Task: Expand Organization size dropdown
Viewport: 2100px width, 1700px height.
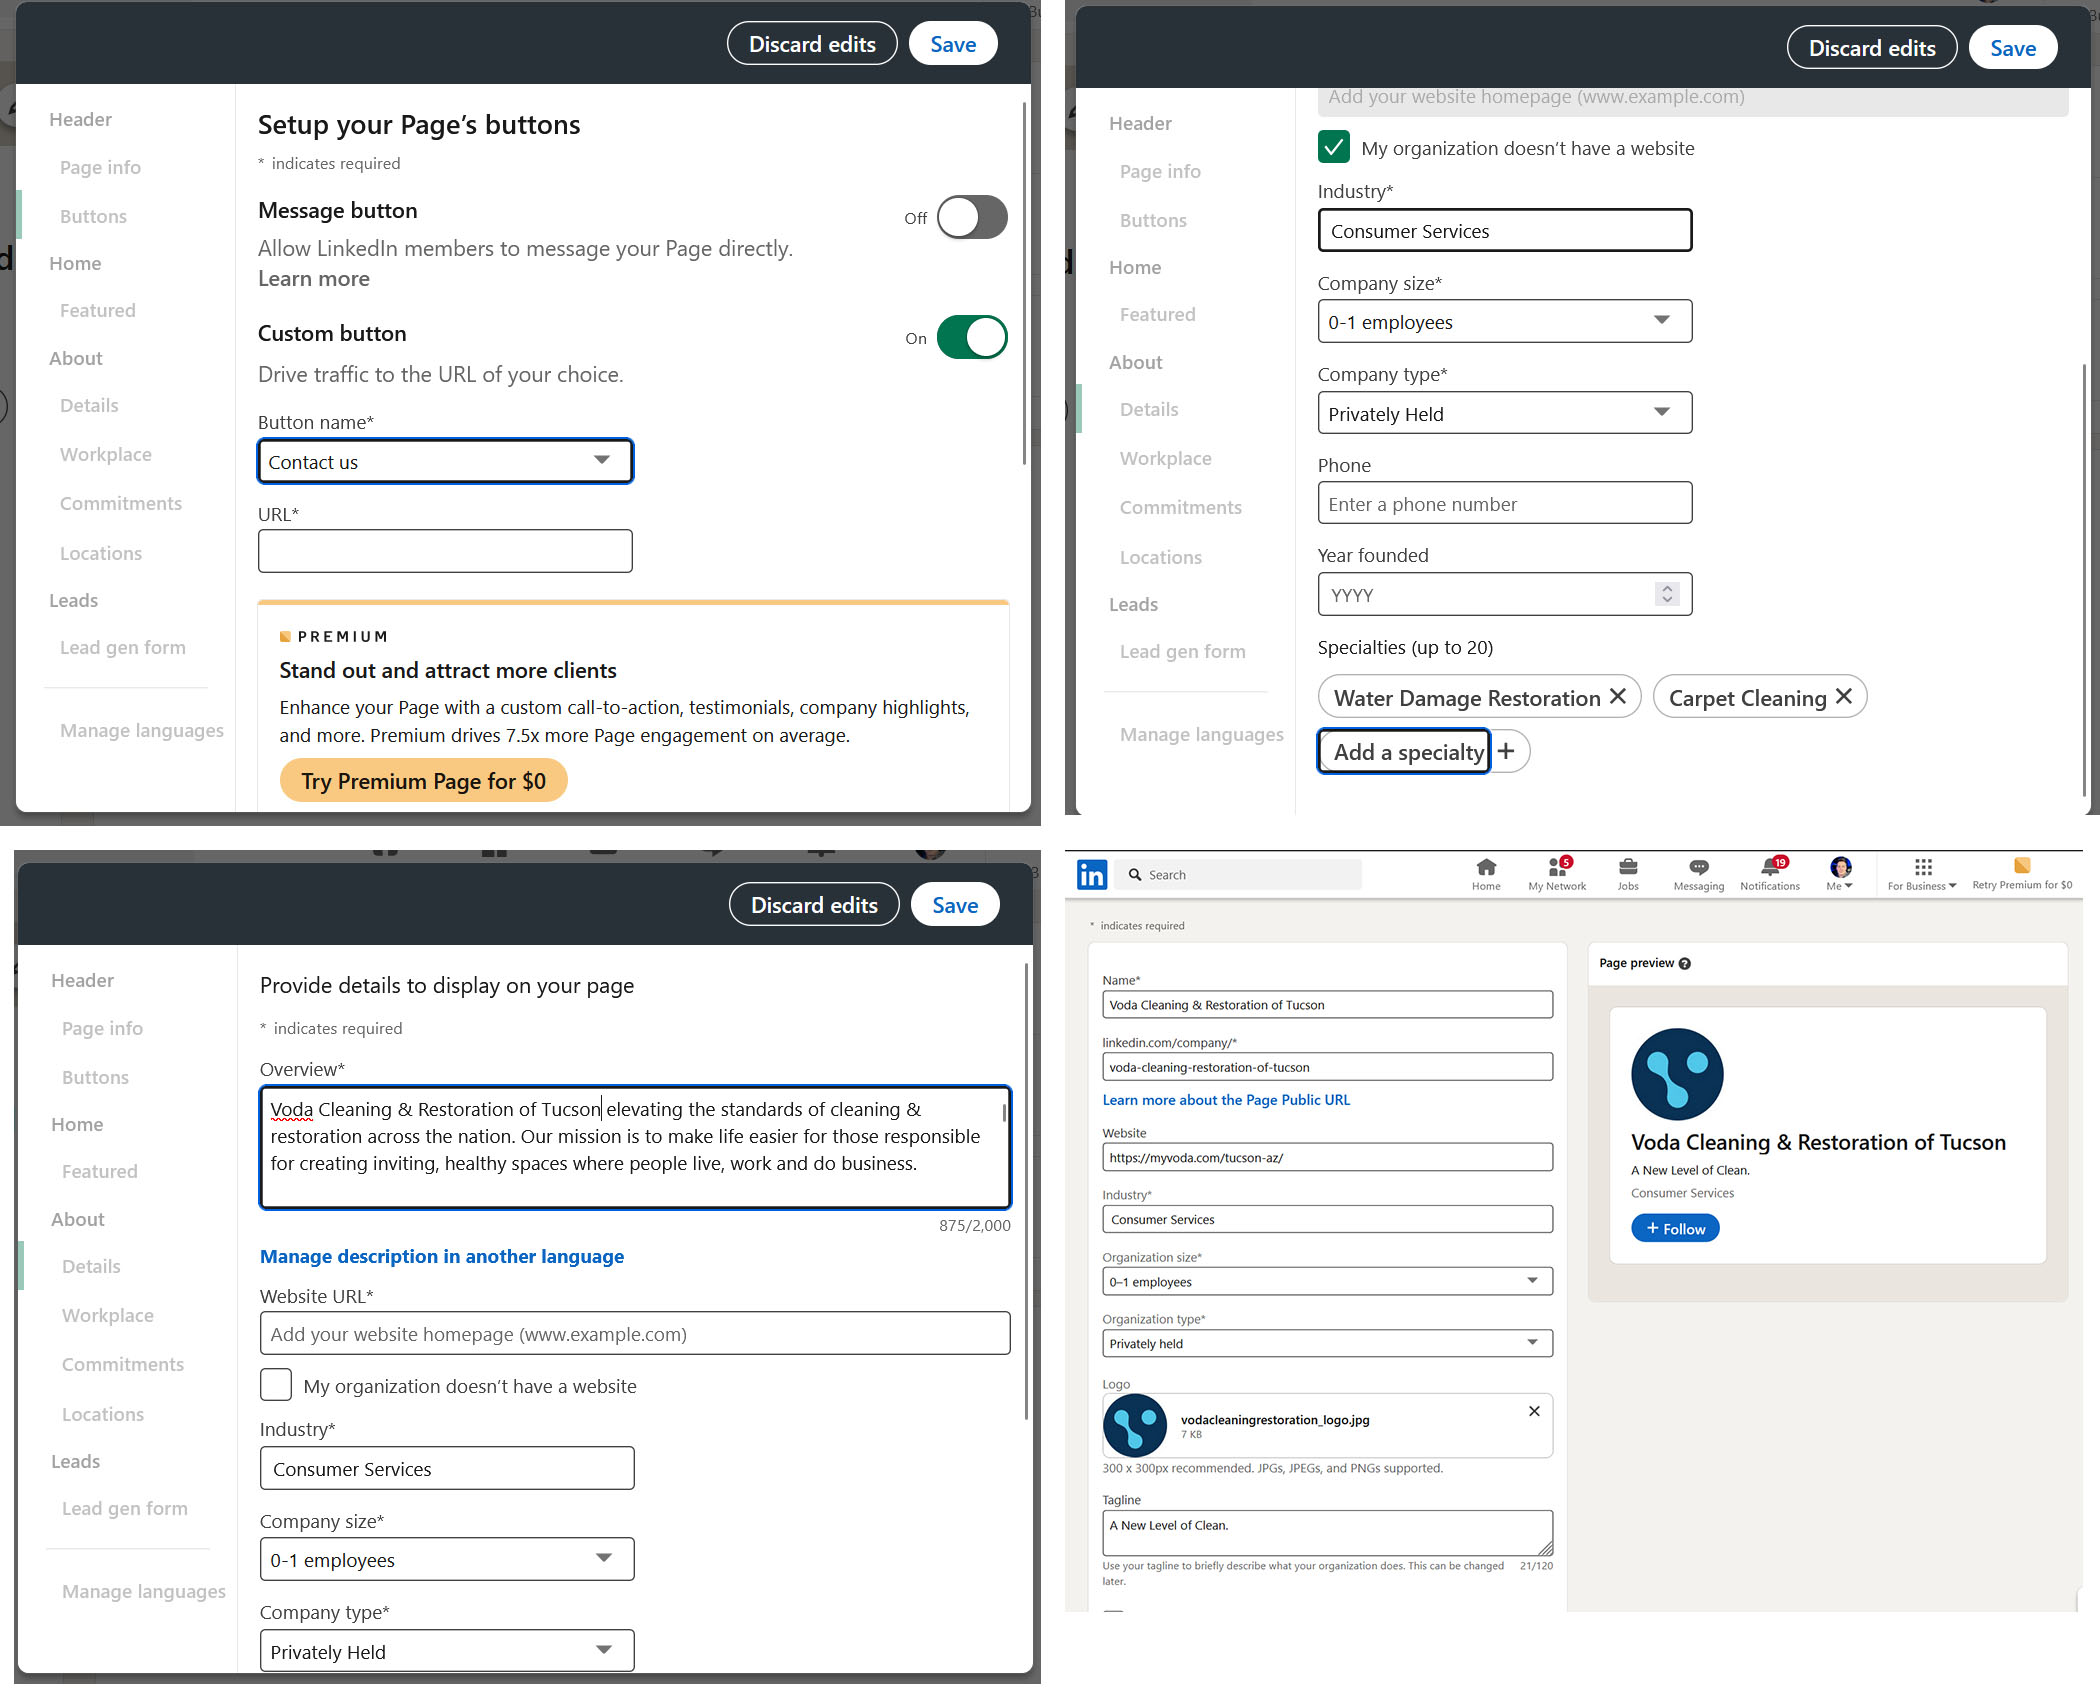Action: [x=1326, y=1281]
